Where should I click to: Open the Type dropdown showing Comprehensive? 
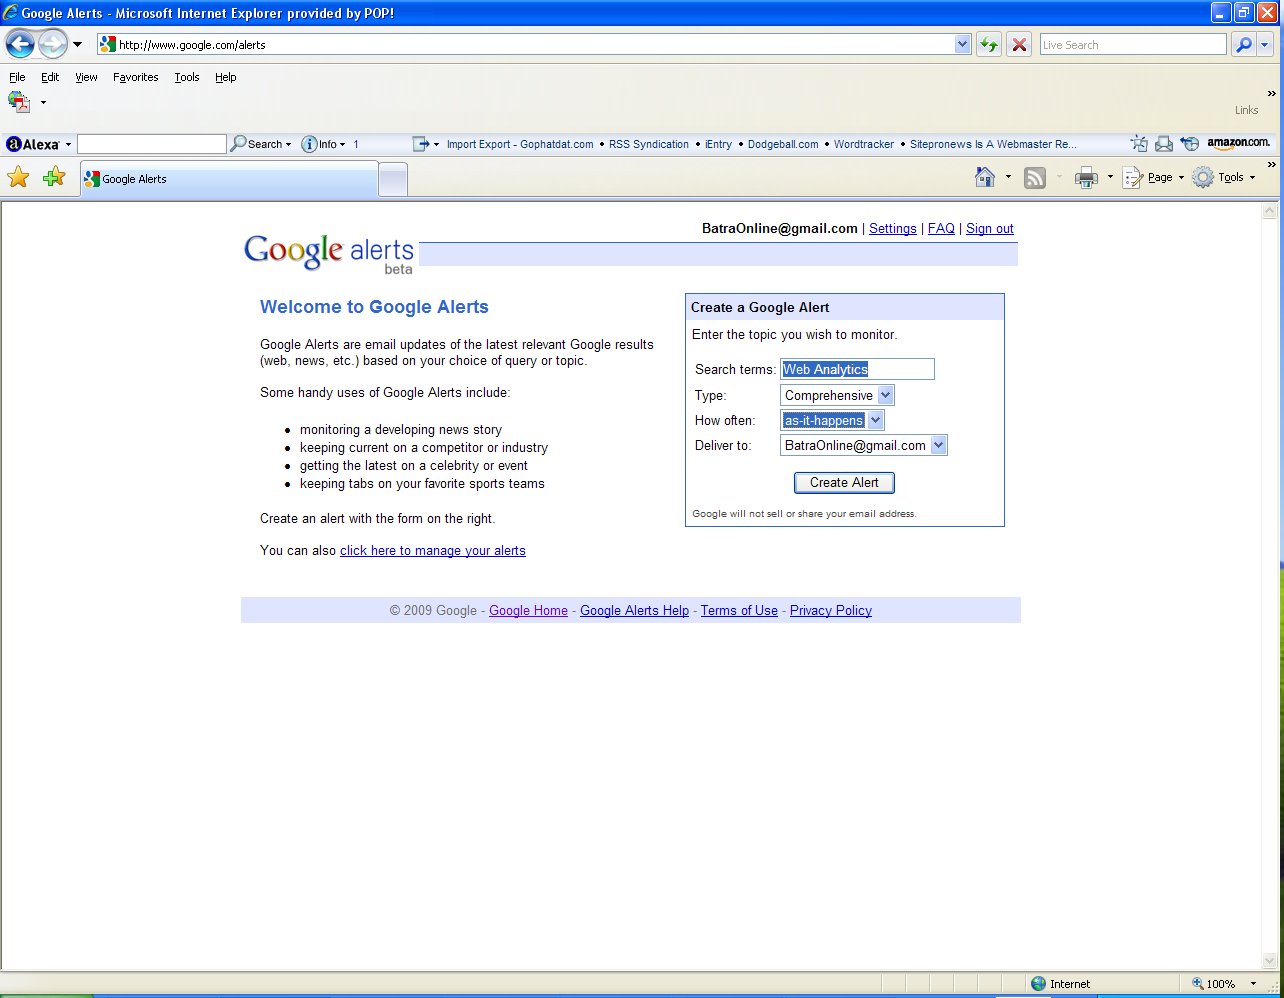tap(886, 395)
